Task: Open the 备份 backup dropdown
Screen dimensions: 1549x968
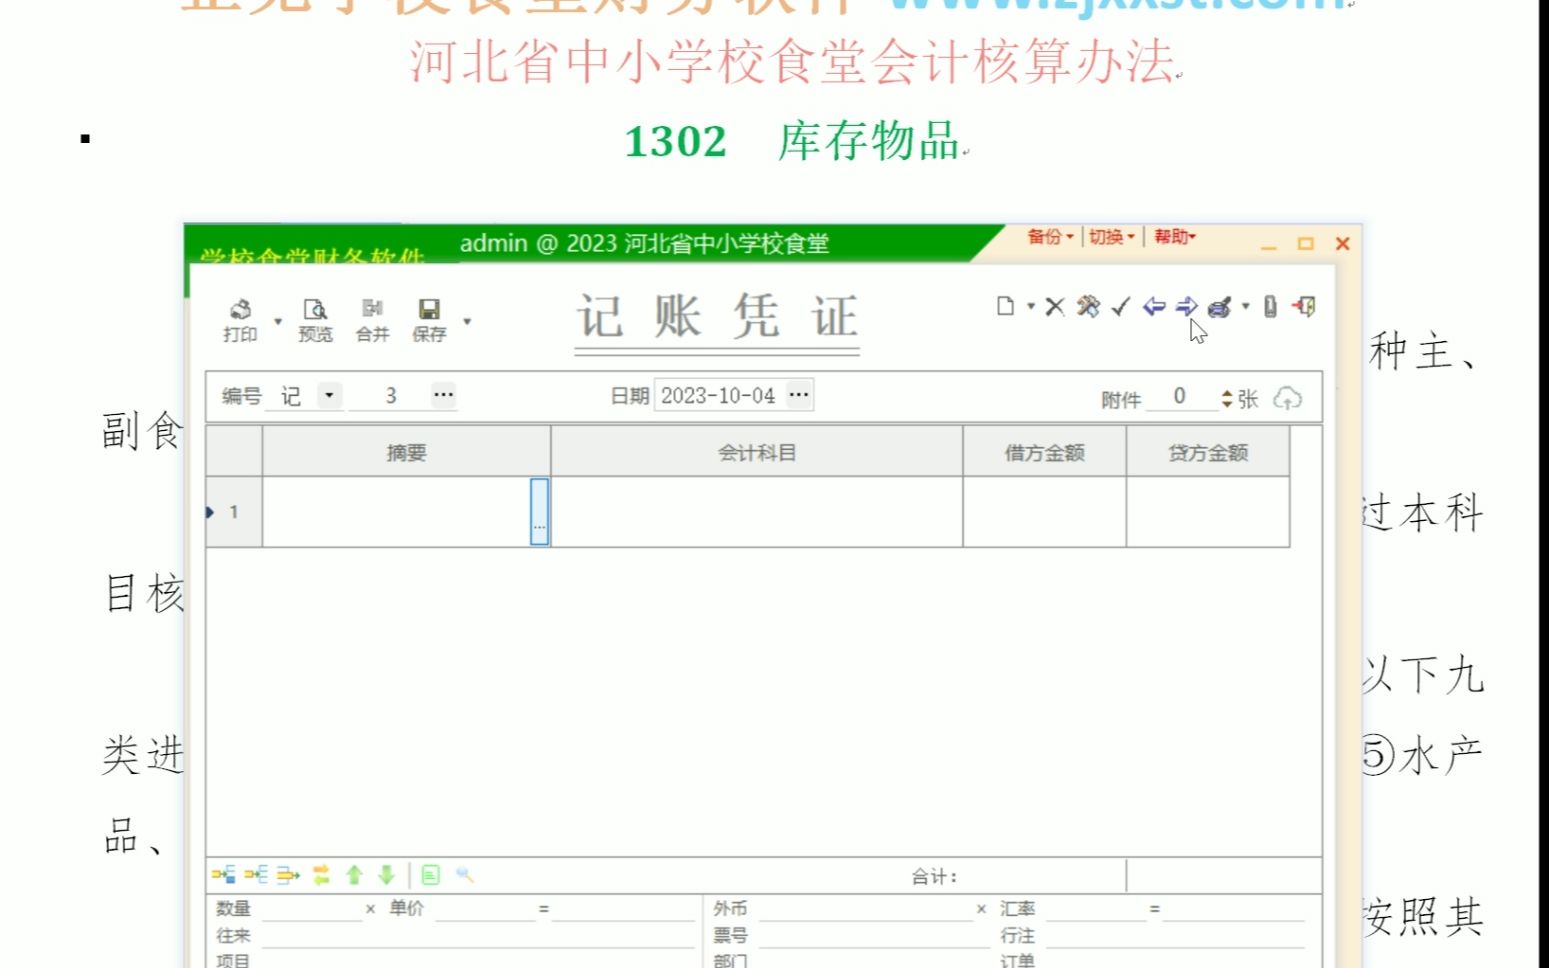Action: point(1044,238)
